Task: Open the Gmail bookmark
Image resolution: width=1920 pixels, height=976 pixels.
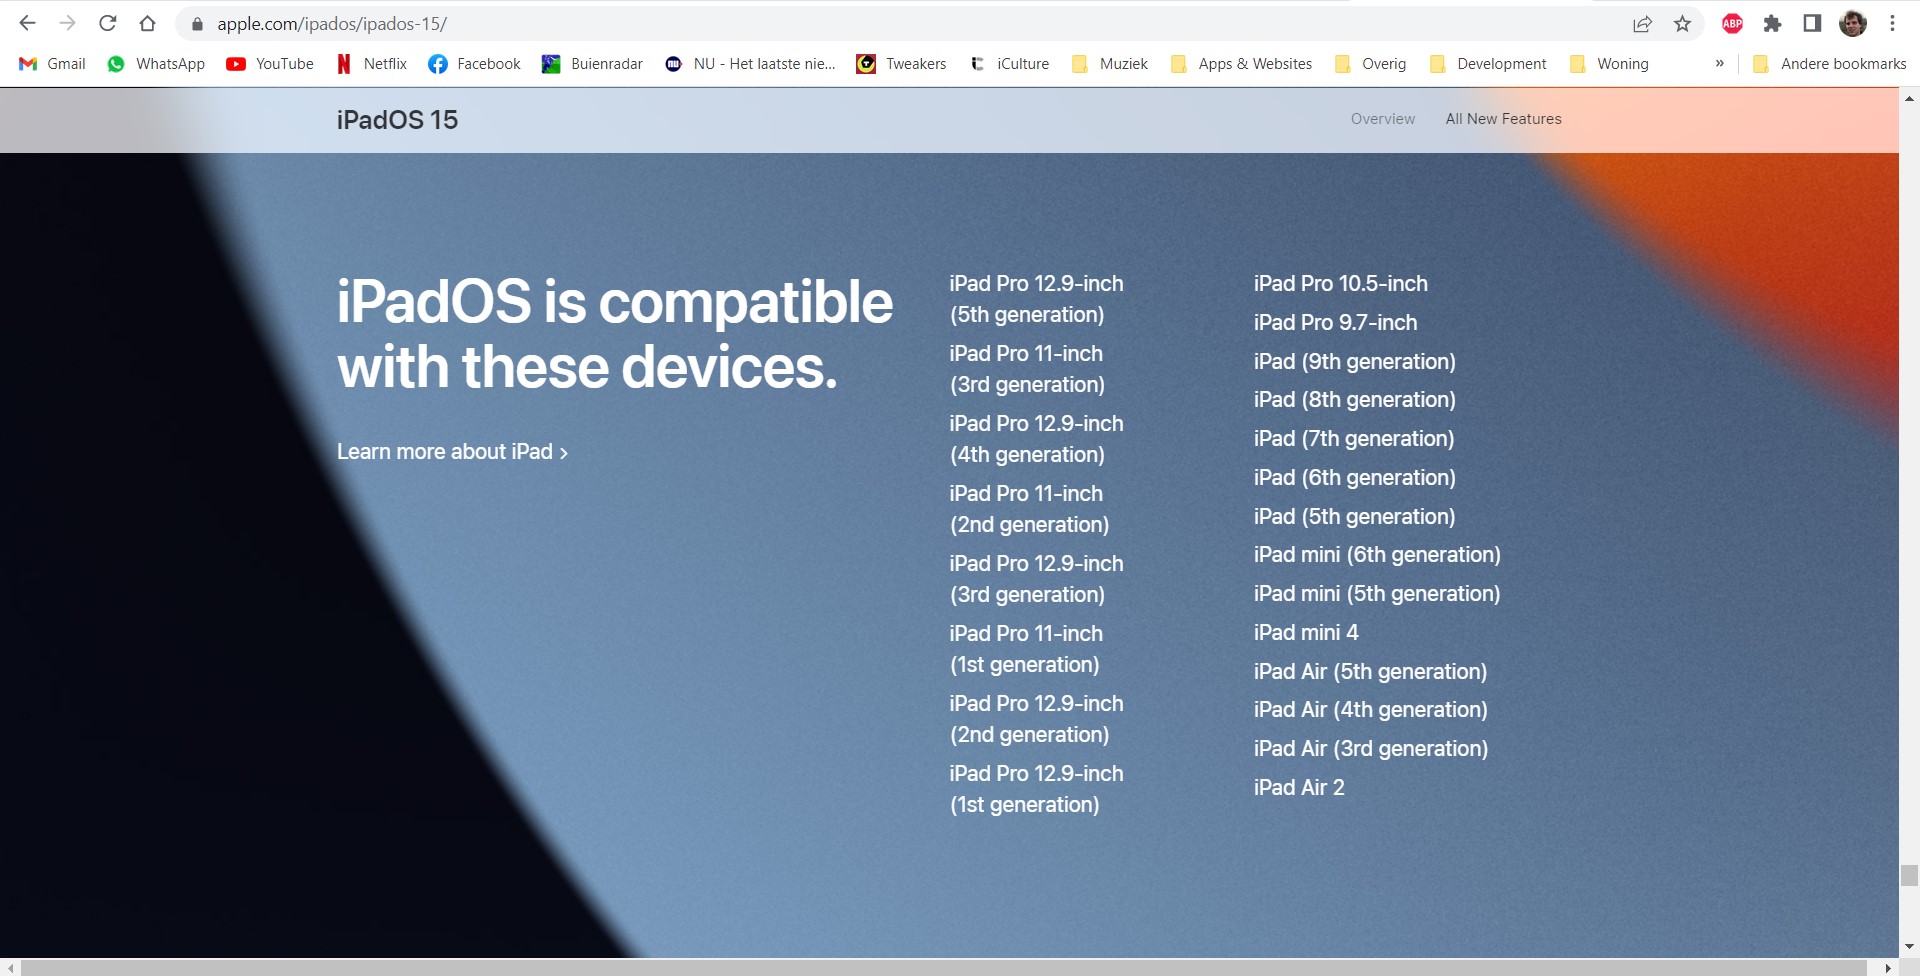Action: pyautogui.click(x=53, y=64)
